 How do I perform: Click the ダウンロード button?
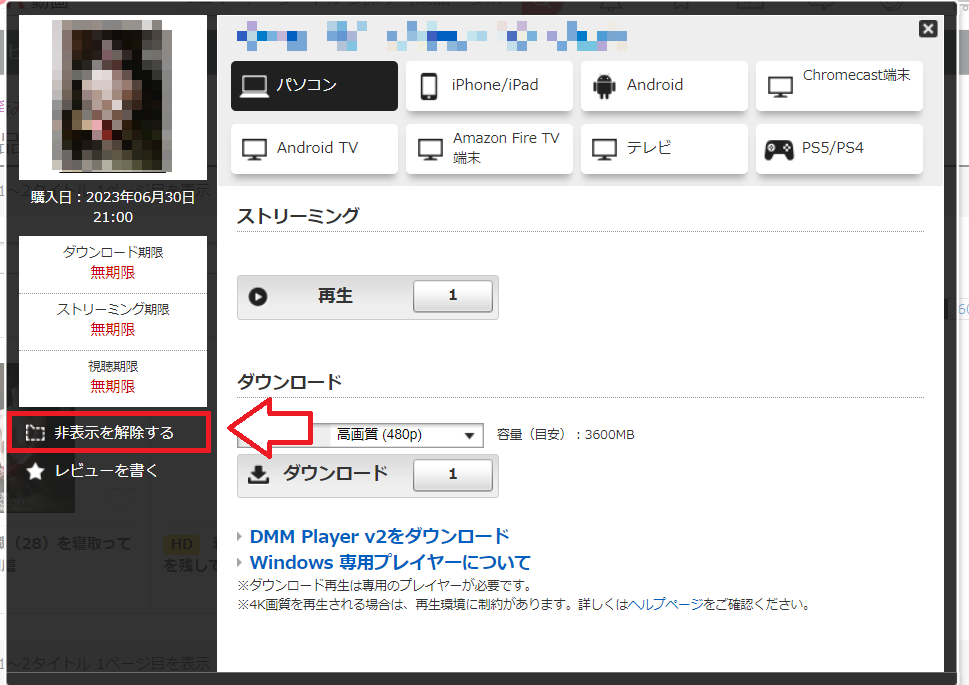pos(368,475)
